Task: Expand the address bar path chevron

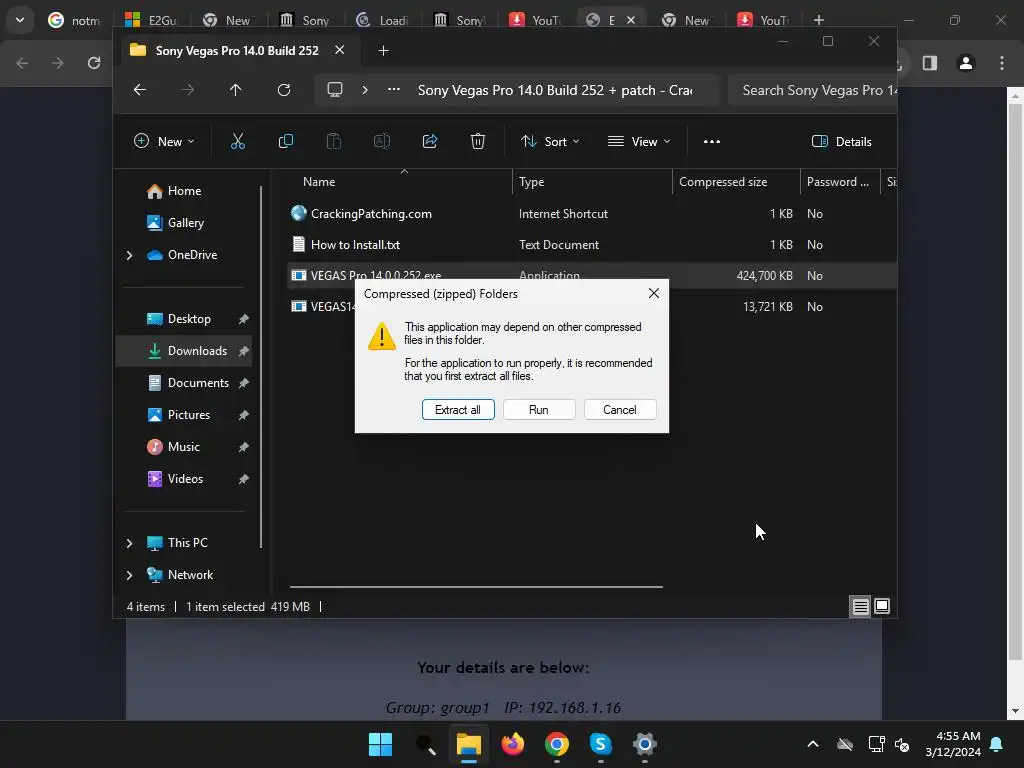Action: click(x=364, y=89)
